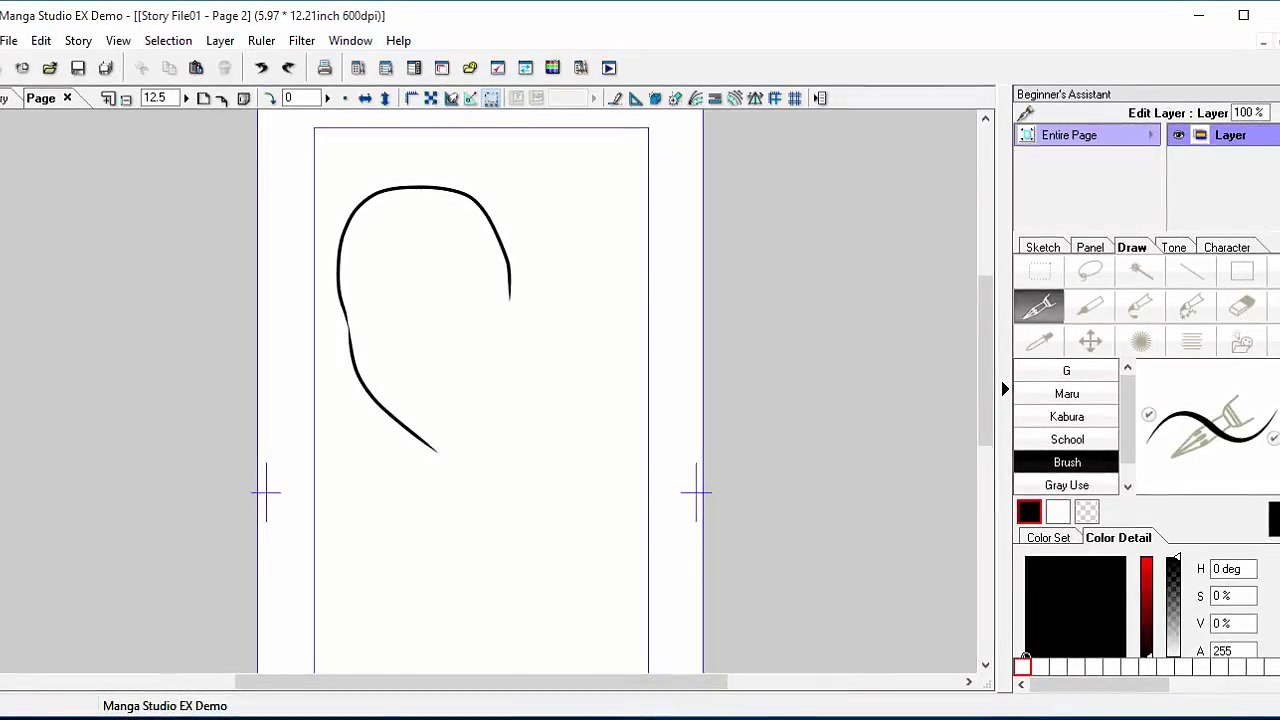
Task: Click the Save file toolbar icon
Action: 77,68
